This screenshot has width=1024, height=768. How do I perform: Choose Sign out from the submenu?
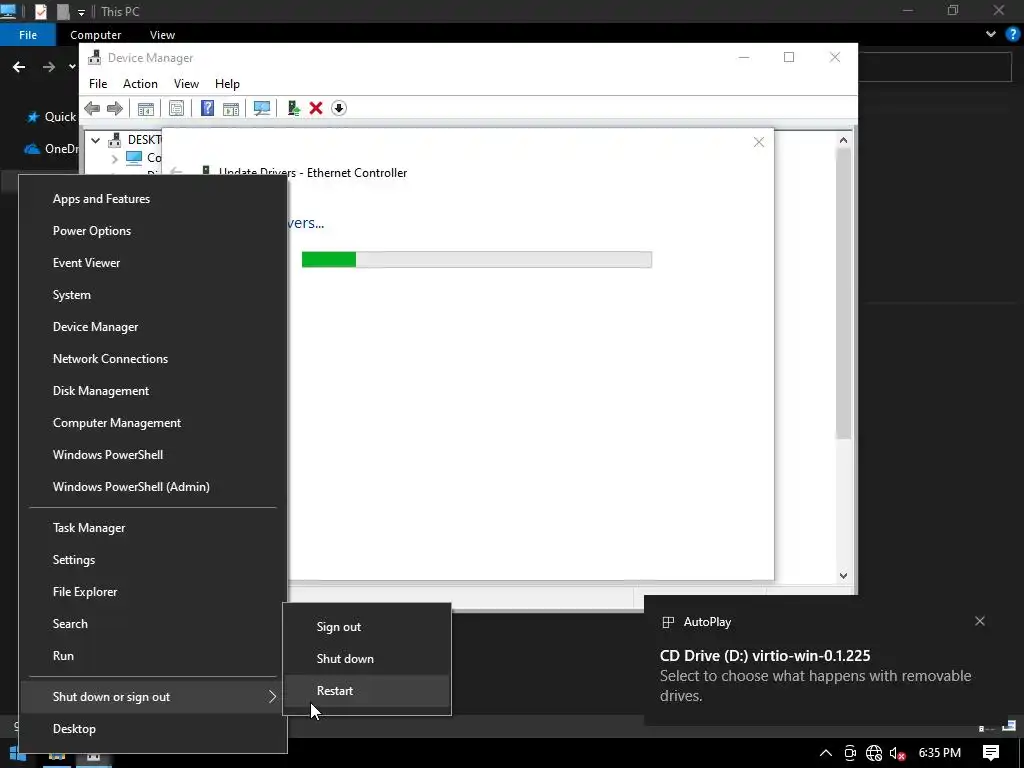coord(367,627)
